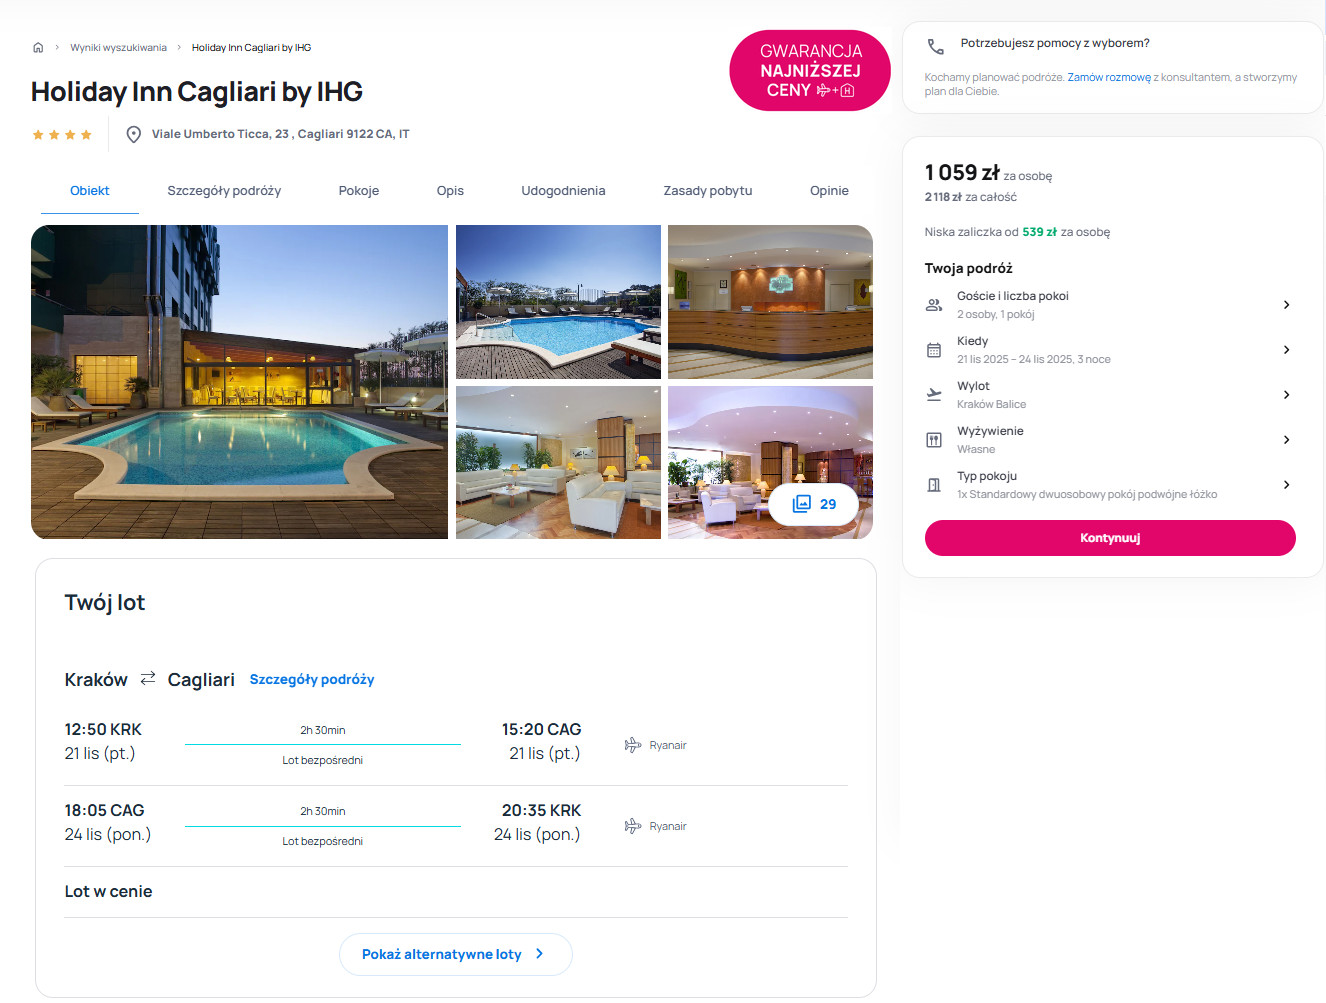Viewport: 1326px width, 1003px height.
Task: Select the Opinie tab
Action: click(x=829, y=191)
